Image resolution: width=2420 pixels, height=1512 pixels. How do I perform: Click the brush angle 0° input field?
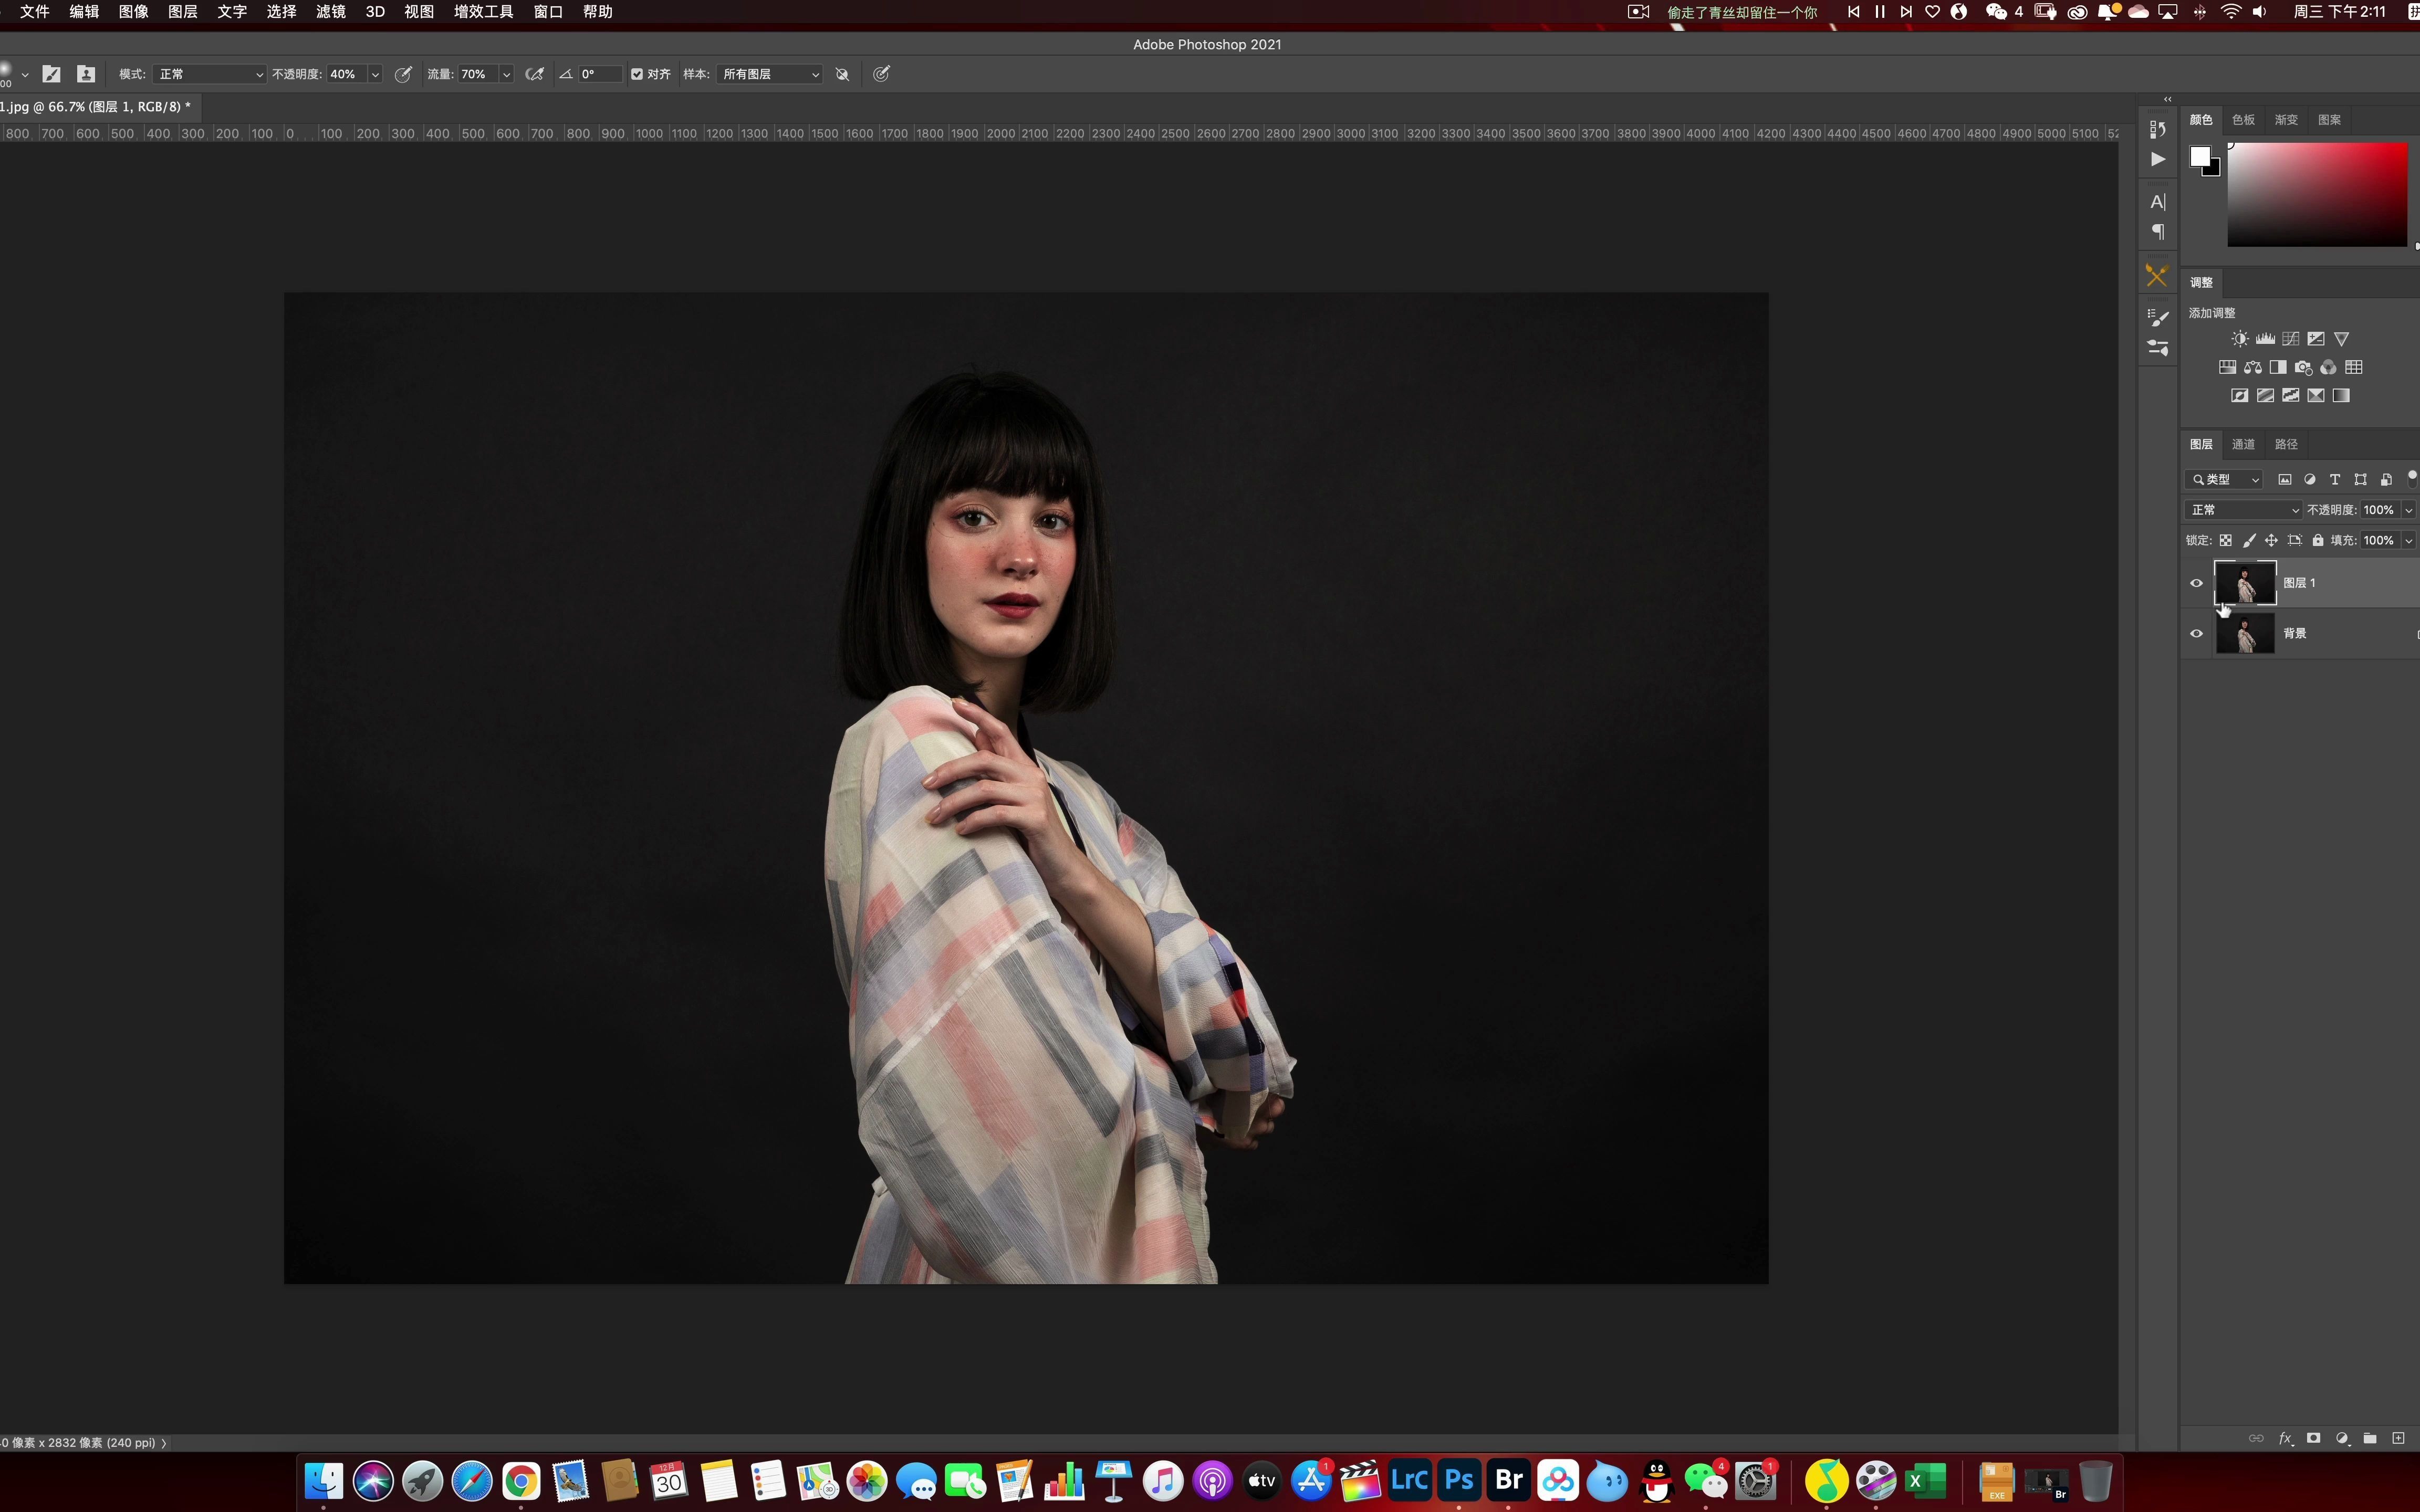600,74
